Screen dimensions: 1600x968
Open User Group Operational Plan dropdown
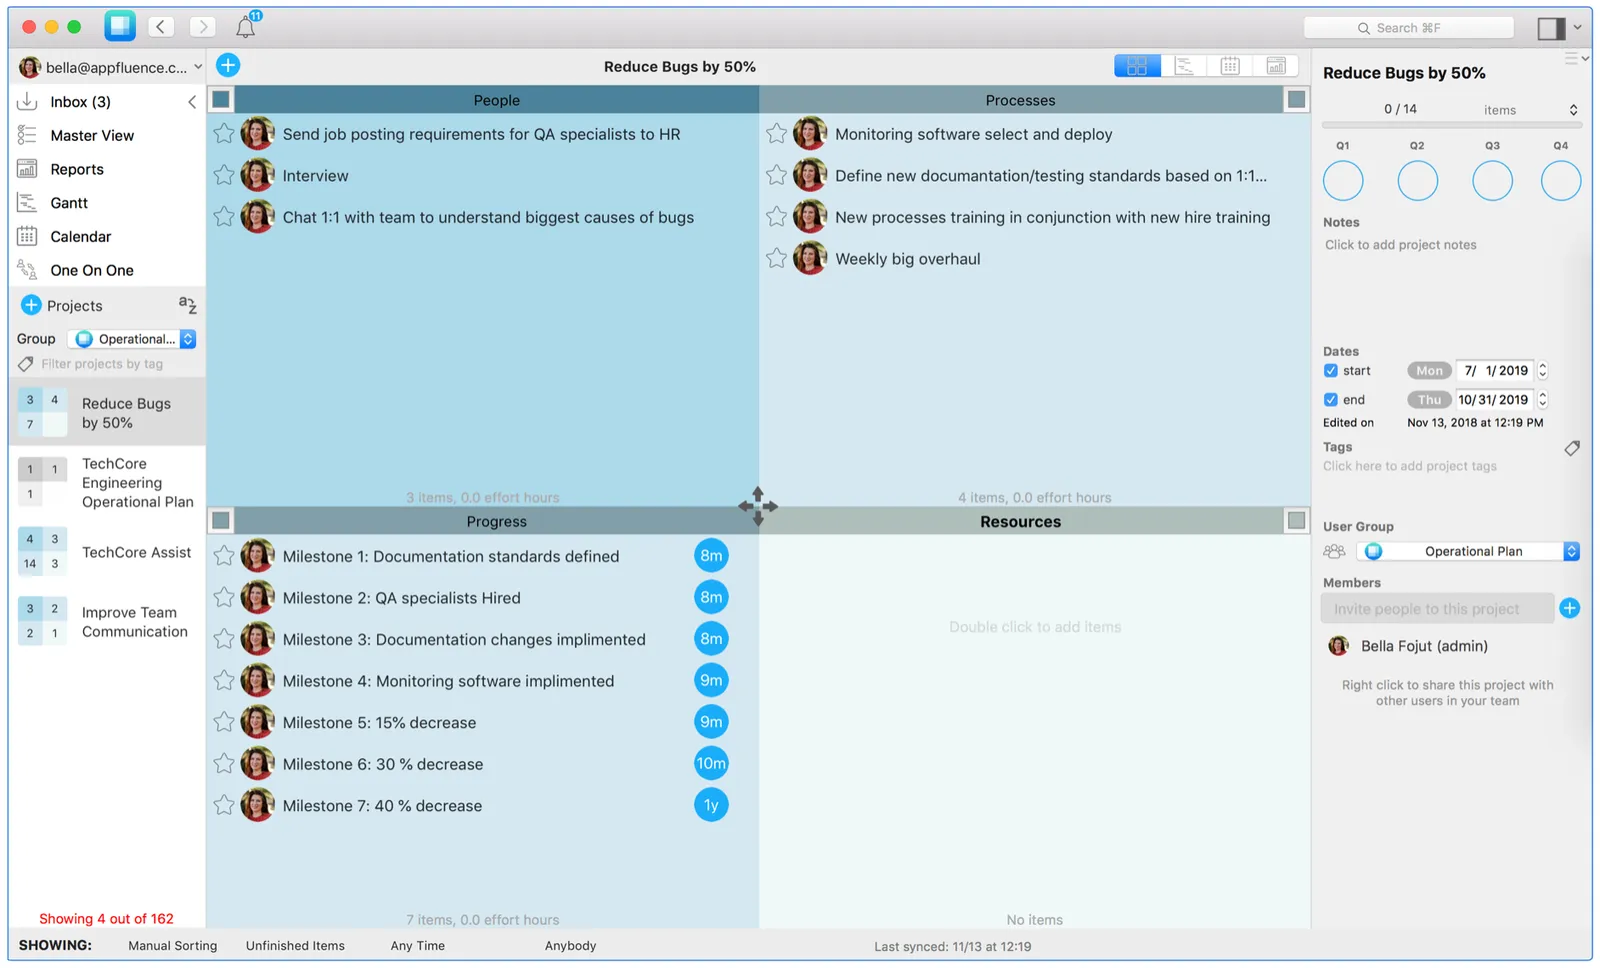[x=1467, y=551]
